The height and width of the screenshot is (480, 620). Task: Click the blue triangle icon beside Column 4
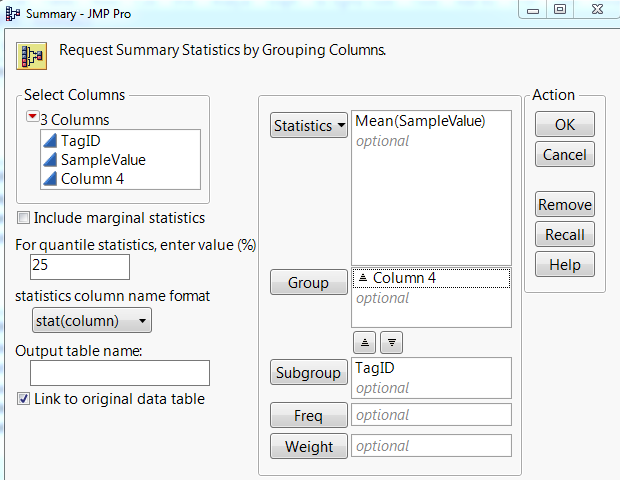tap(49, 179)
